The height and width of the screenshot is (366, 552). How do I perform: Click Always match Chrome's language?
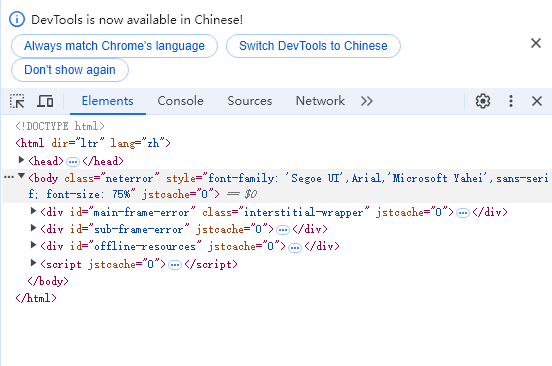(x=114, y=46)
